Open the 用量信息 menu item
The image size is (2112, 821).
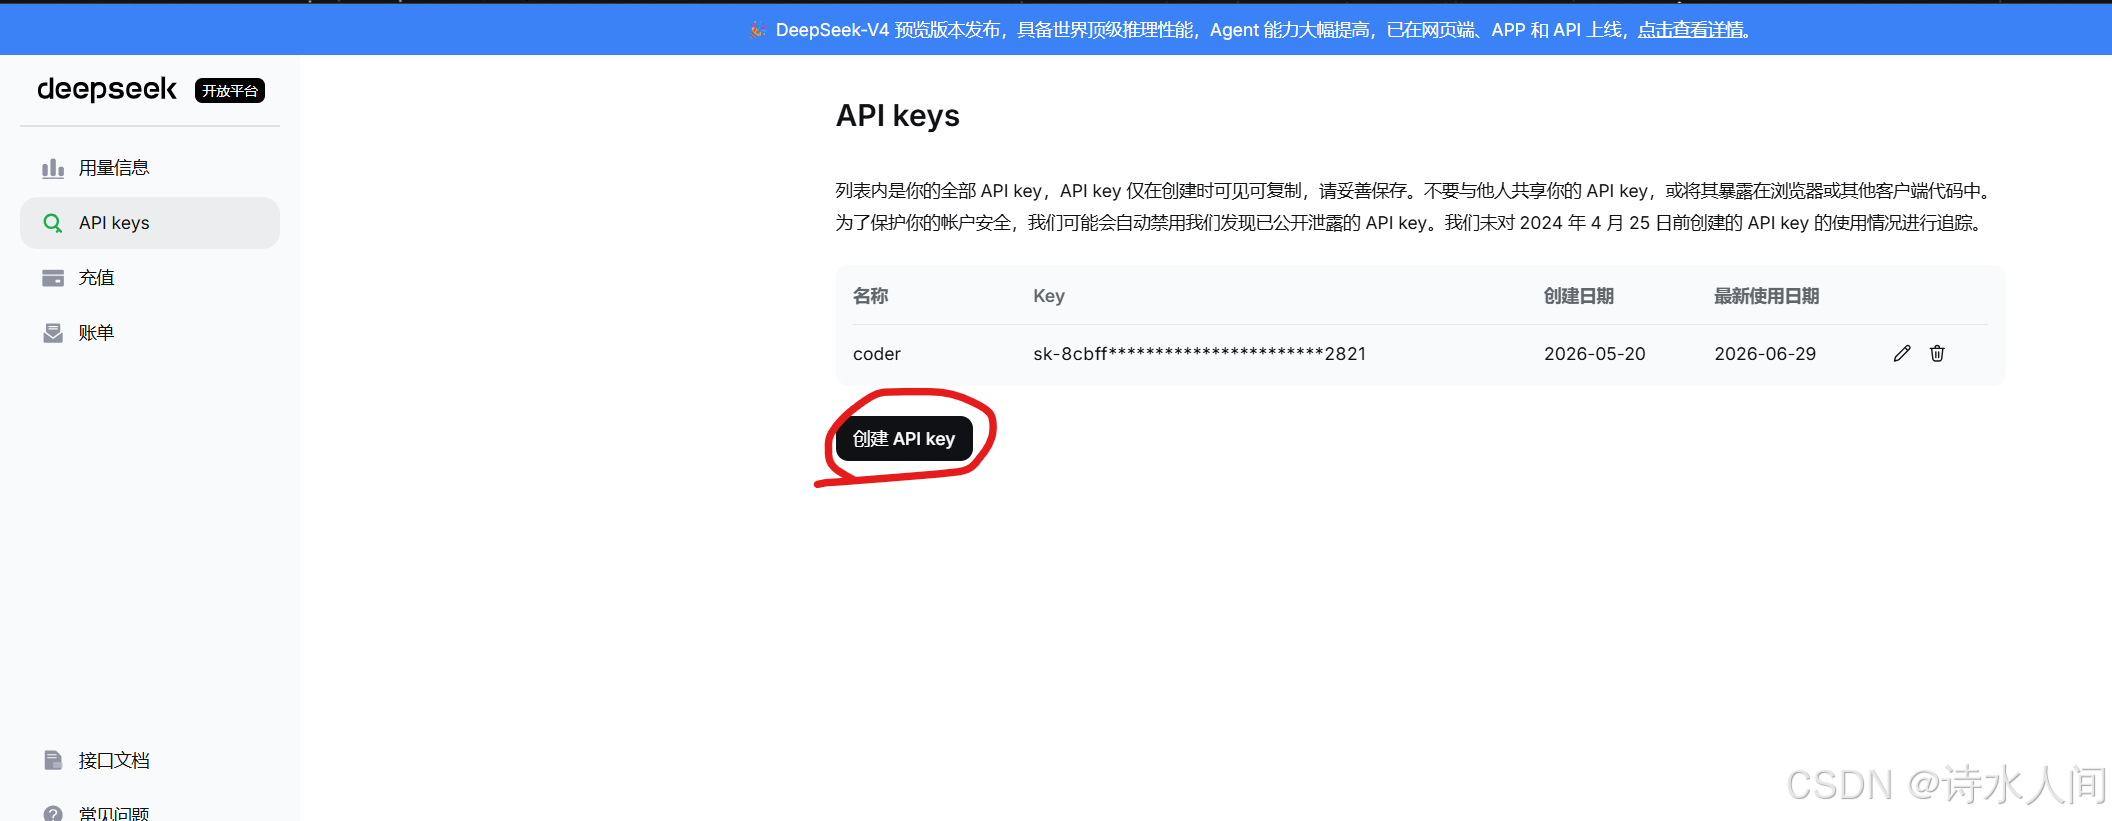(x=150, y=168)
